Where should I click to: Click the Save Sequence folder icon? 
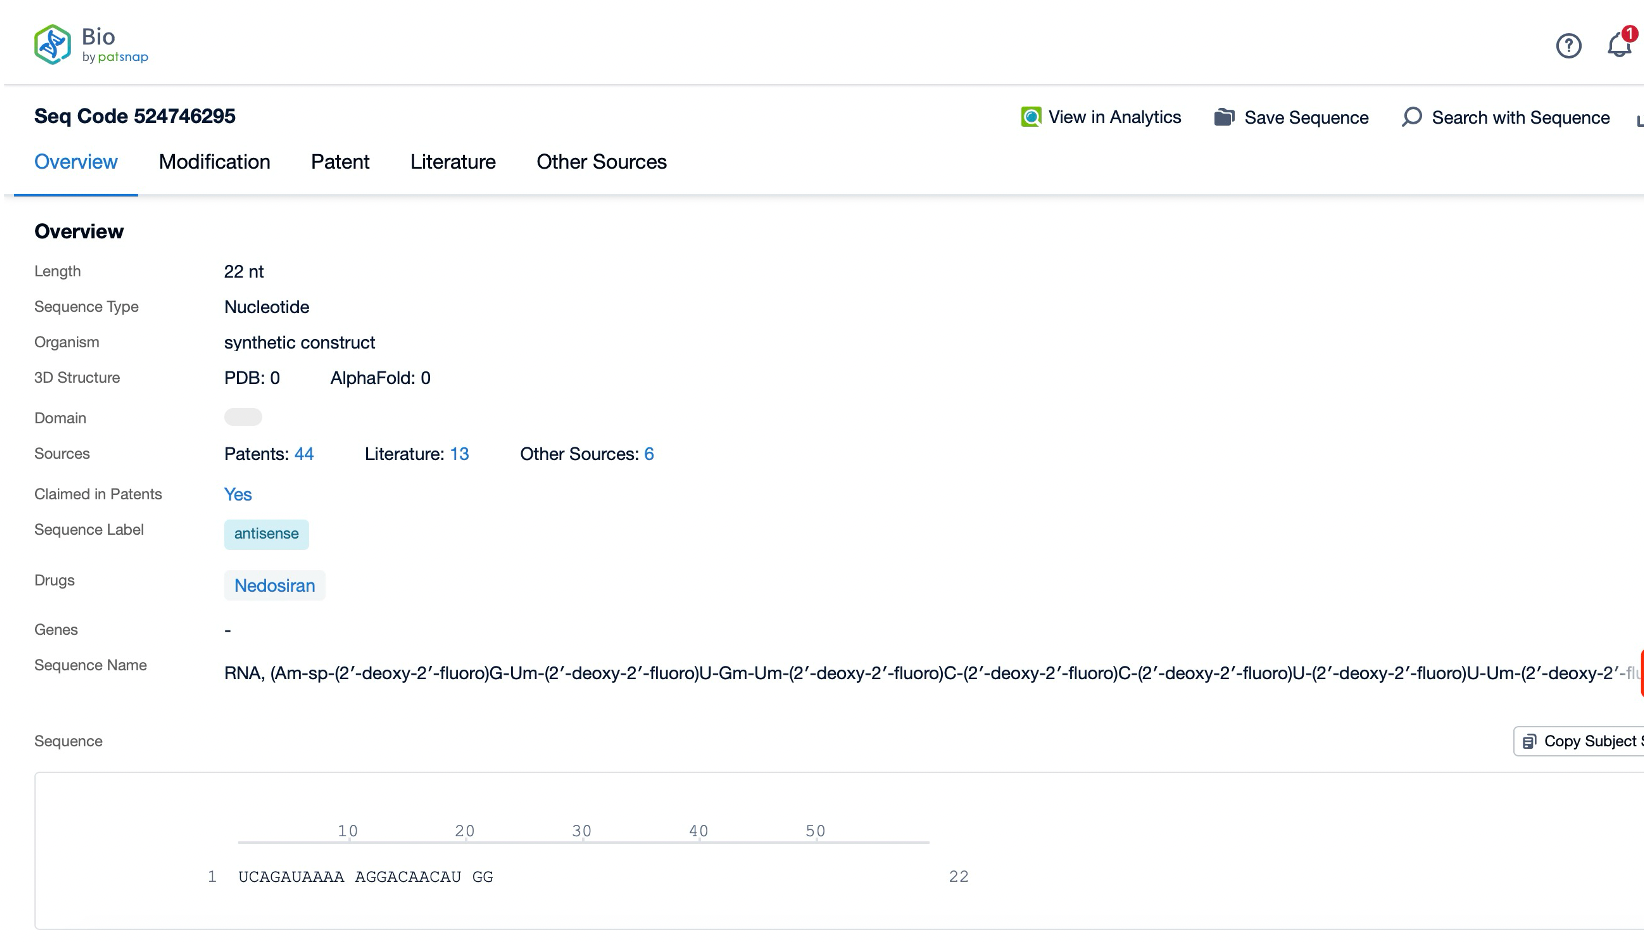(1224, 117)
